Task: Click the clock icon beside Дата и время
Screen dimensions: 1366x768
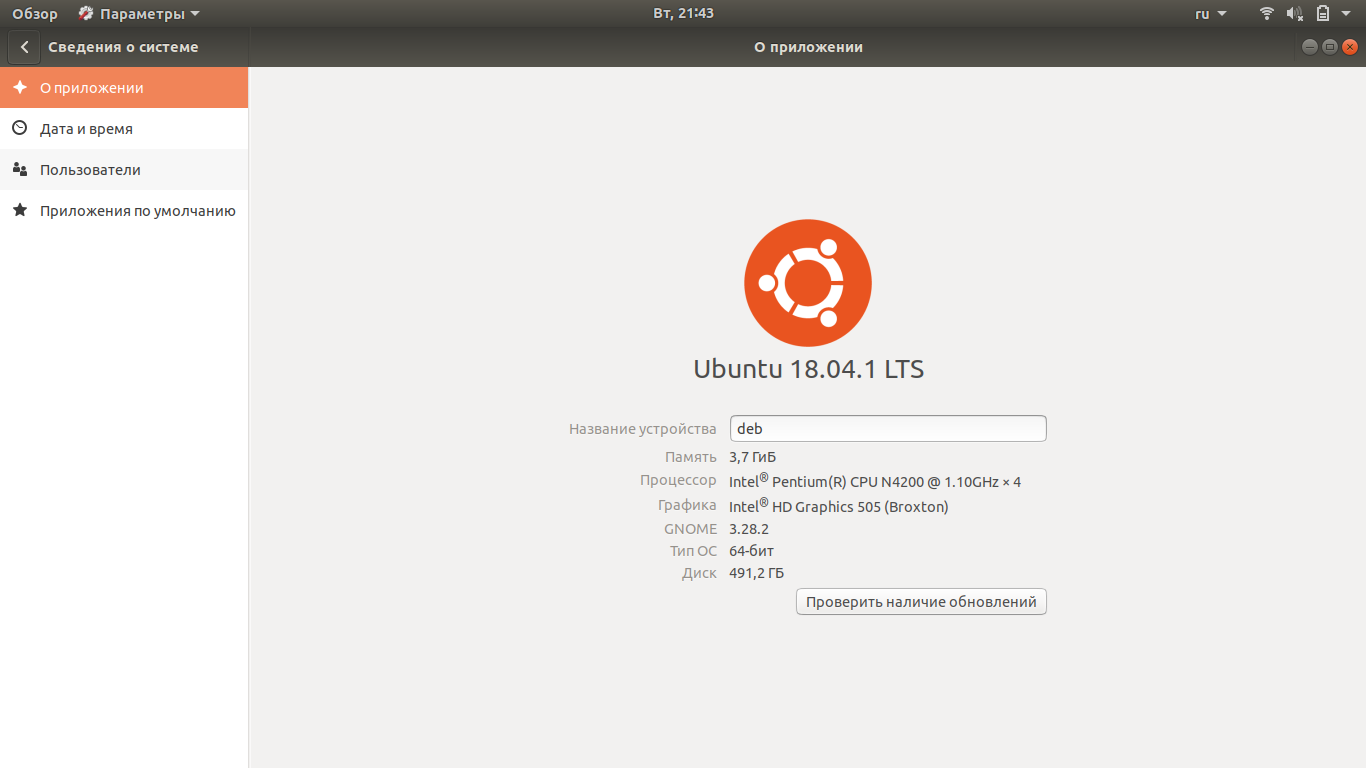Action: (x=19, y=128)
